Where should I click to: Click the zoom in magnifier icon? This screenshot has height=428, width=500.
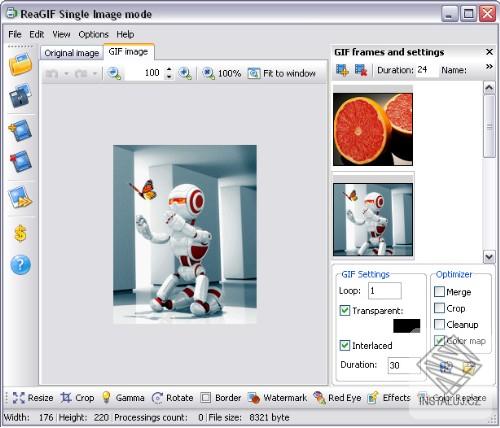tap(185, 73)
